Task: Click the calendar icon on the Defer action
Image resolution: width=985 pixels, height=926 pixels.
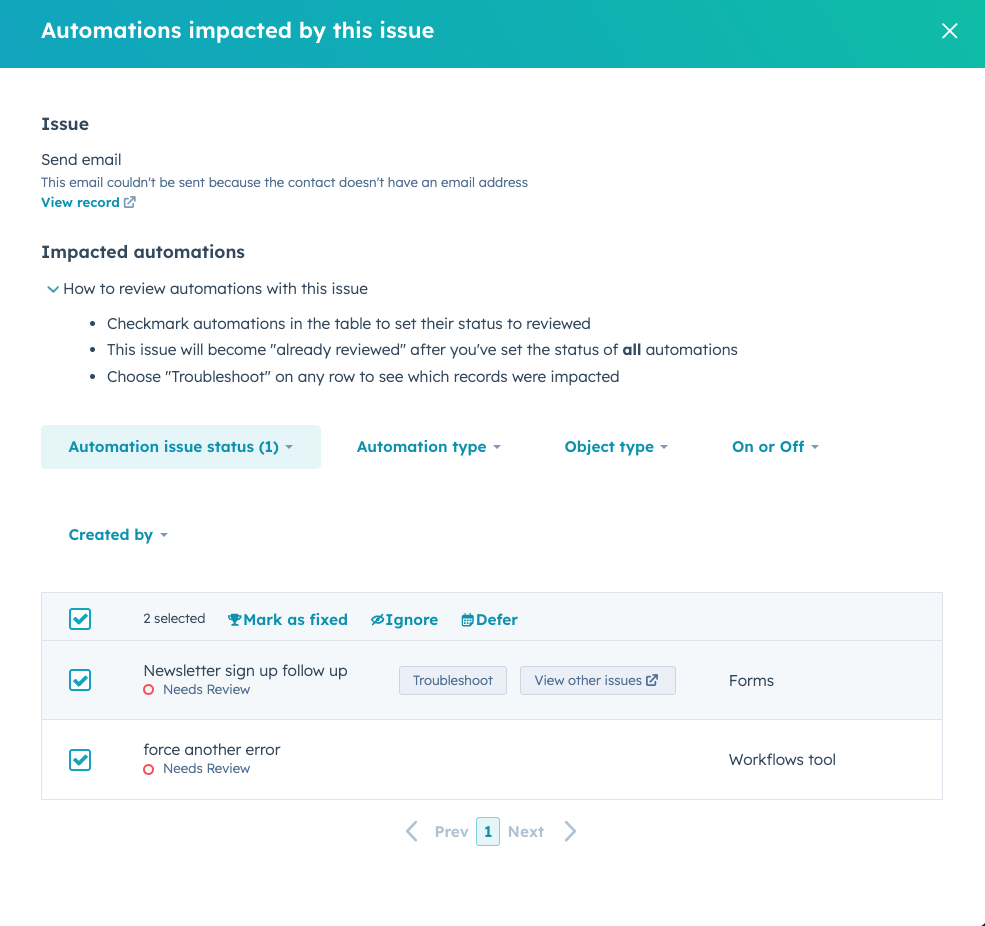Action: pyautogui.click(x=465, y=619)
